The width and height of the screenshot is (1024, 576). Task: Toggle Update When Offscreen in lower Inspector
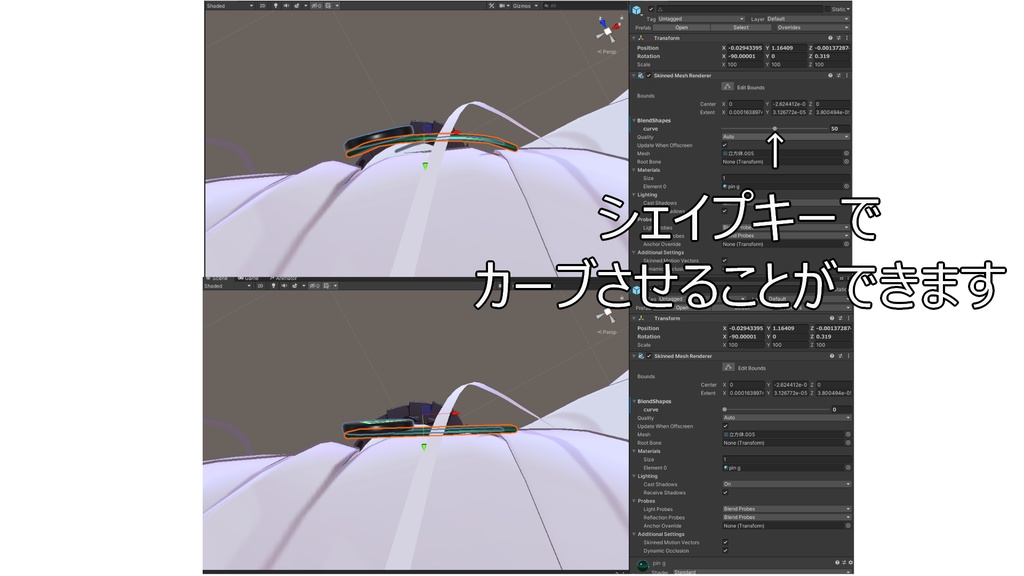(x=726, y=426)
